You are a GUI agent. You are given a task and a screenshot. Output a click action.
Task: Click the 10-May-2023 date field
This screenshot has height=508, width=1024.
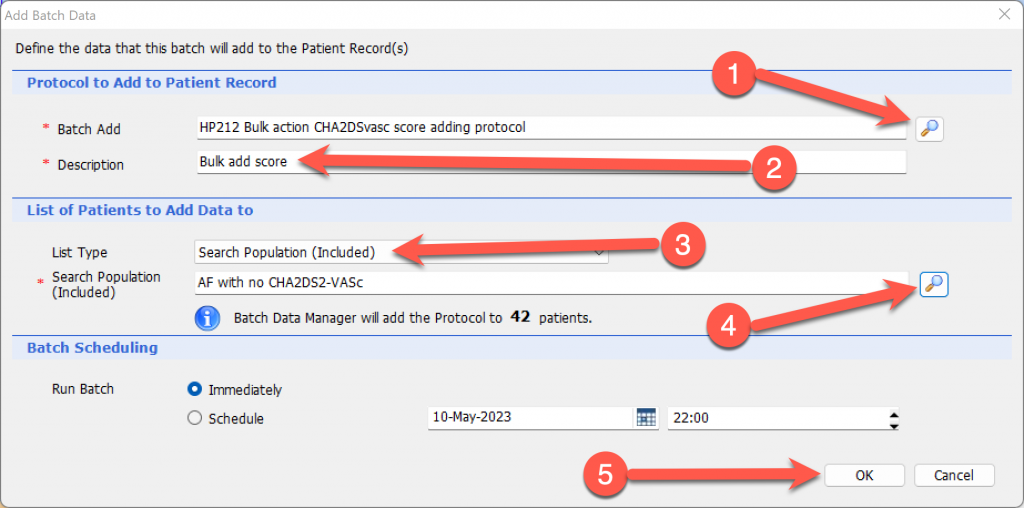tap(531, 418)
